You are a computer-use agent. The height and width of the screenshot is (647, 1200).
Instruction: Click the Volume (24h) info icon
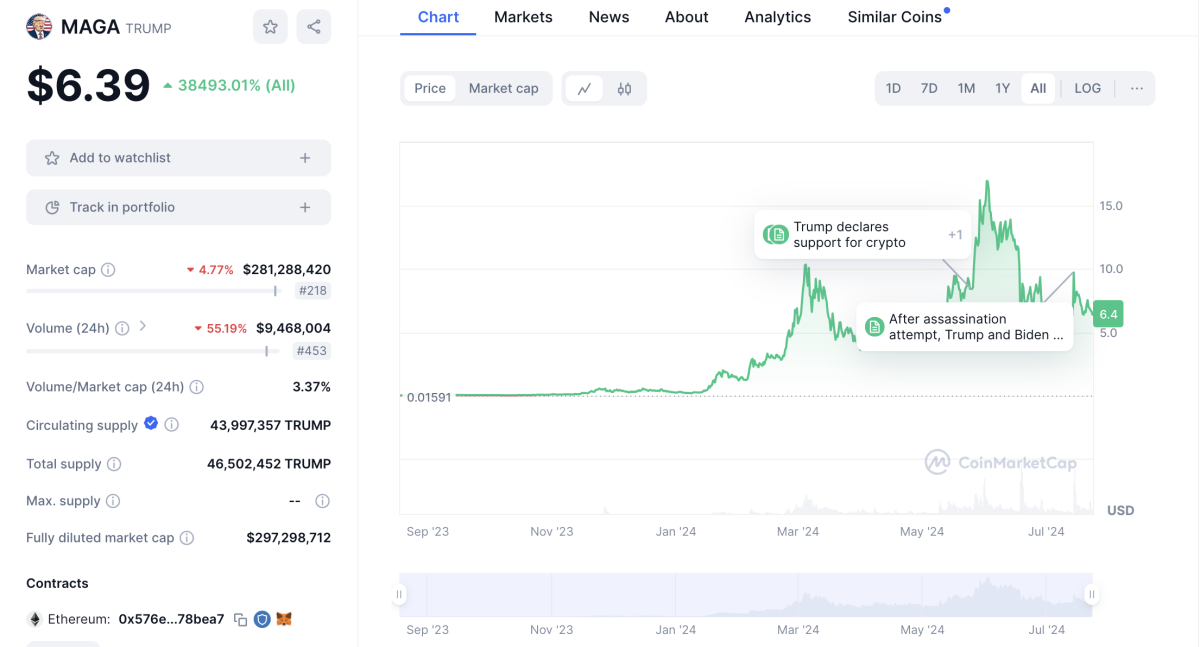coord(122,328)
